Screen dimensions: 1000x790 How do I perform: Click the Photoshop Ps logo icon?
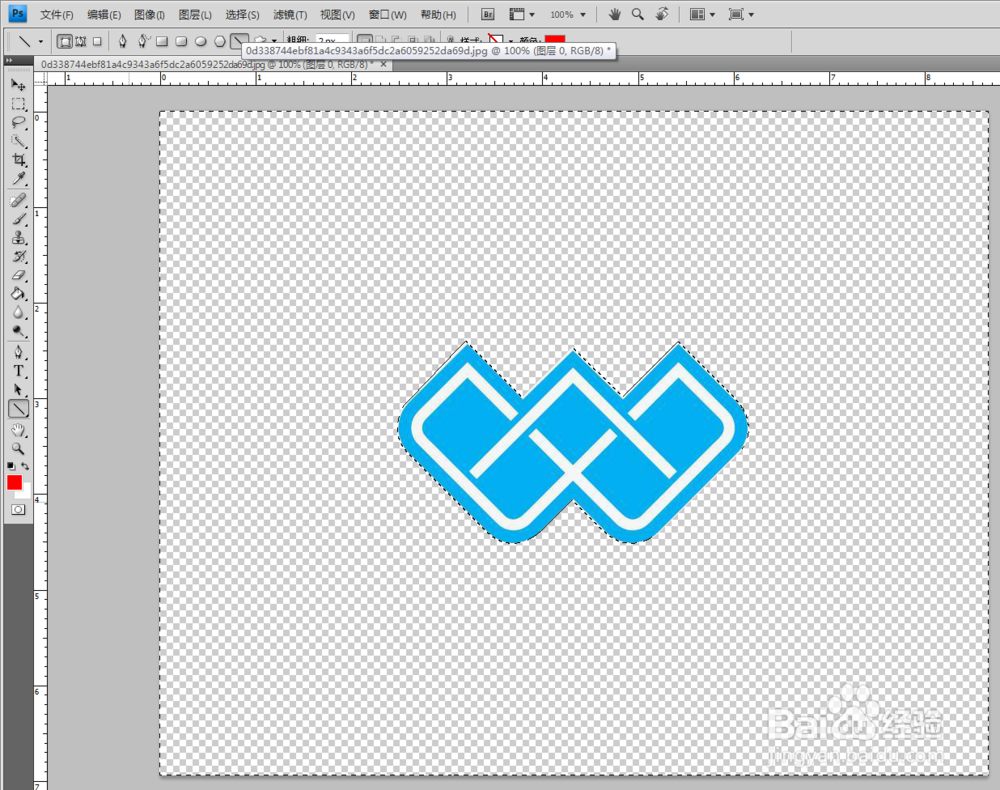tap(18, 13)
